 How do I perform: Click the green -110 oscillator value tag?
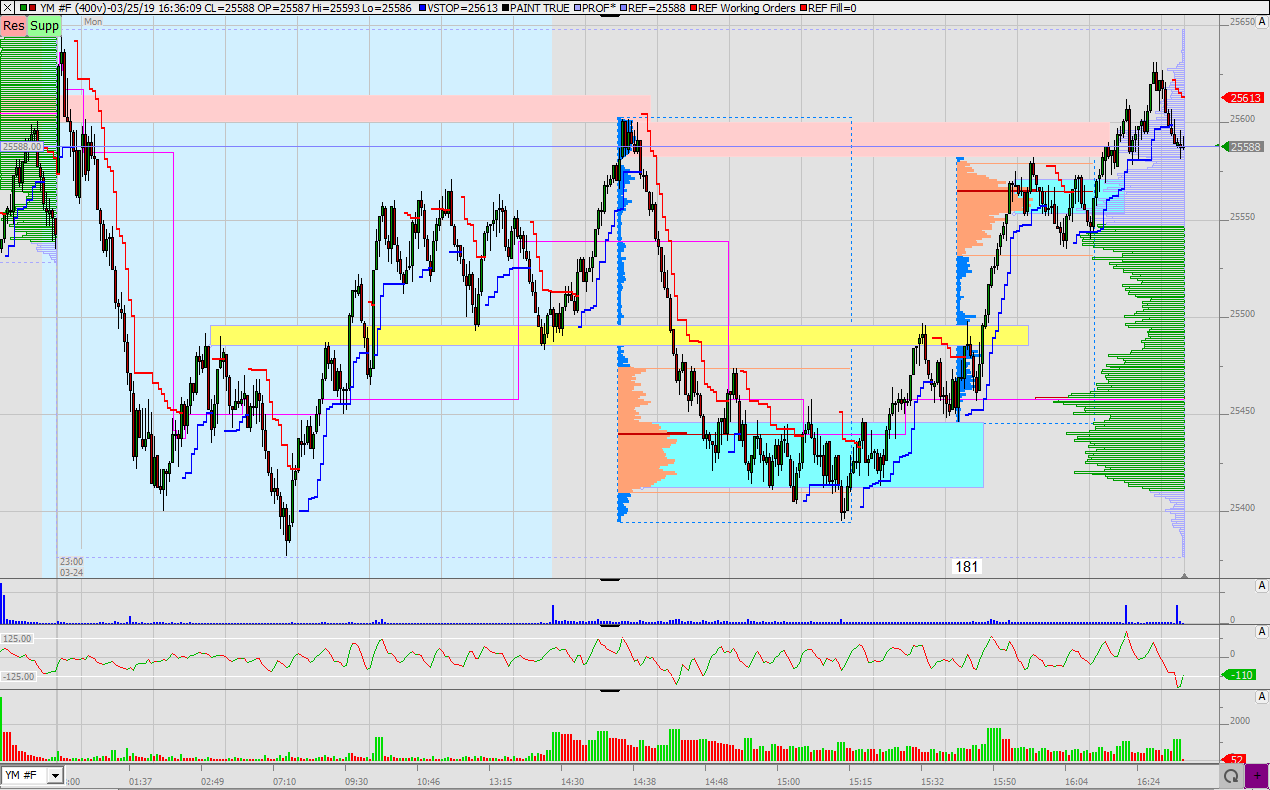coord(1238,675)
